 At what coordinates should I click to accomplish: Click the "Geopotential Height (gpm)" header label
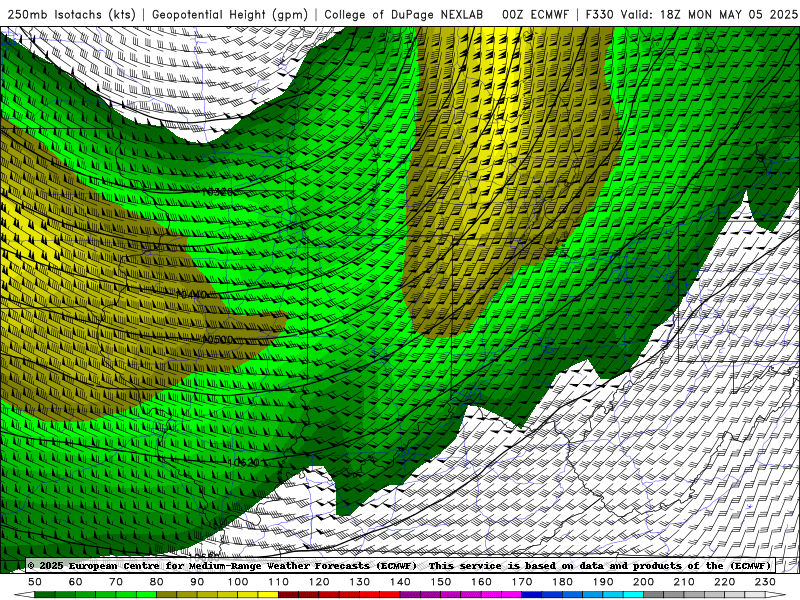coord(230,15)
